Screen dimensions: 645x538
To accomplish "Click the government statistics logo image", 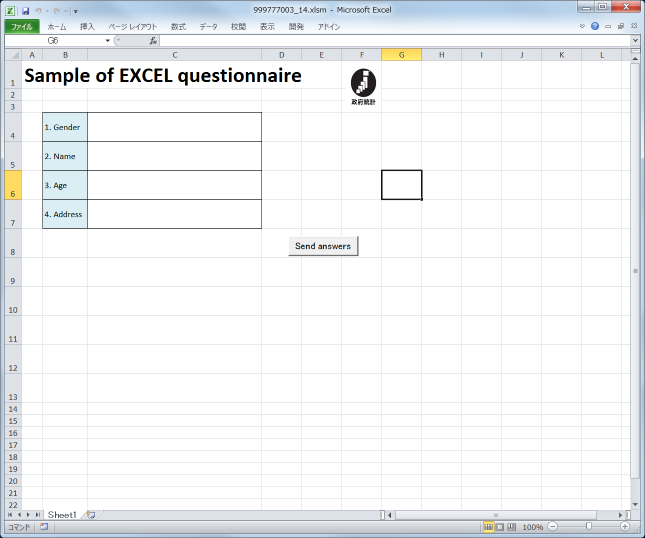I will pyautogui.click(x=364, y=84).
